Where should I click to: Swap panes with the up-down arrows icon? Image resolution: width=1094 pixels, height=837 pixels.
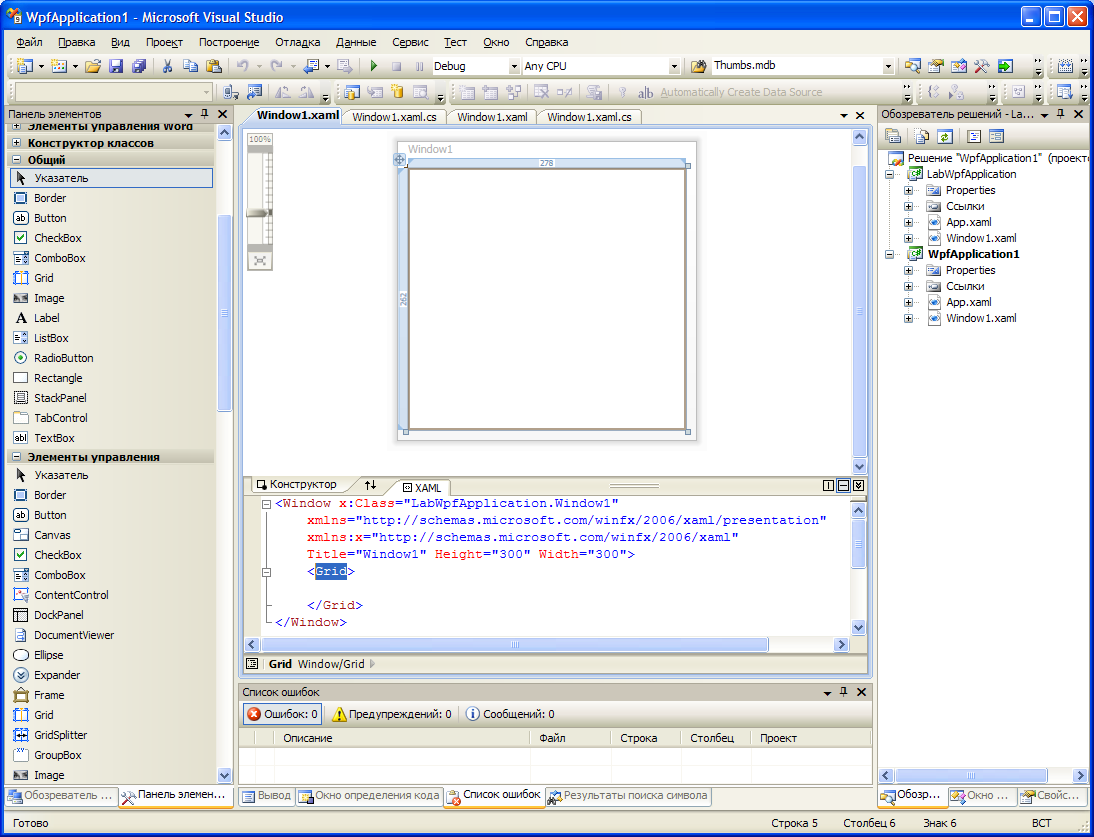click(x=370, y=485)
